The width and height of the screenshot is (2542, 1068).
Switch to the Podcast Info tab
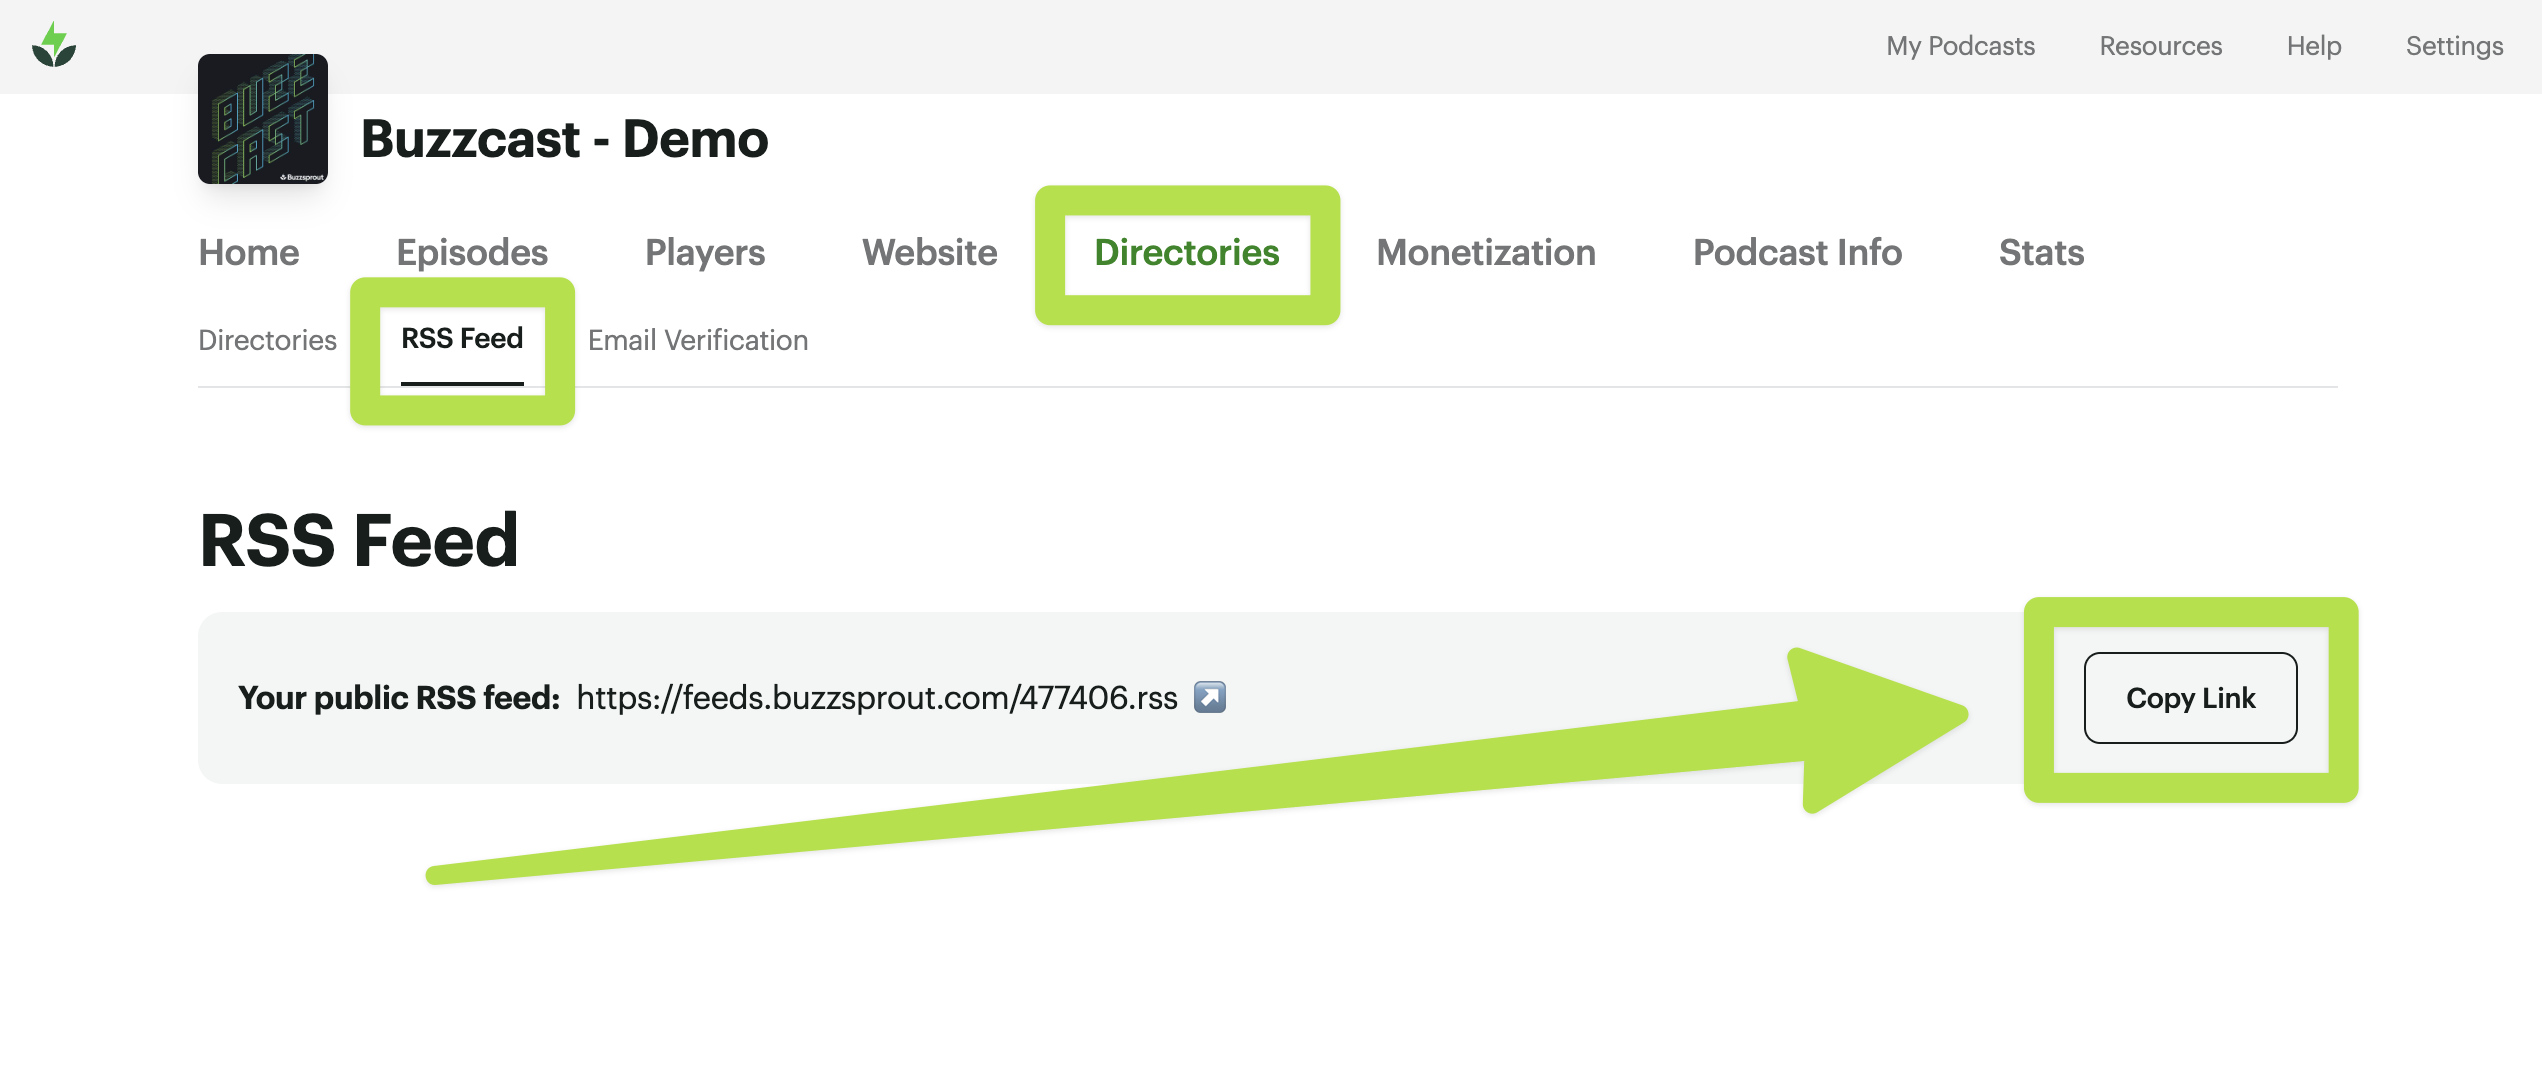(x=1797, y=252)
